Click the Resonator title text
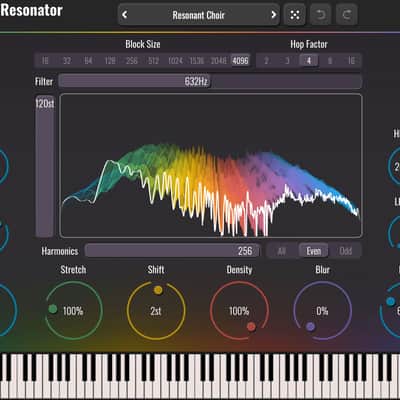400x400 pixels. click(31, 10)
